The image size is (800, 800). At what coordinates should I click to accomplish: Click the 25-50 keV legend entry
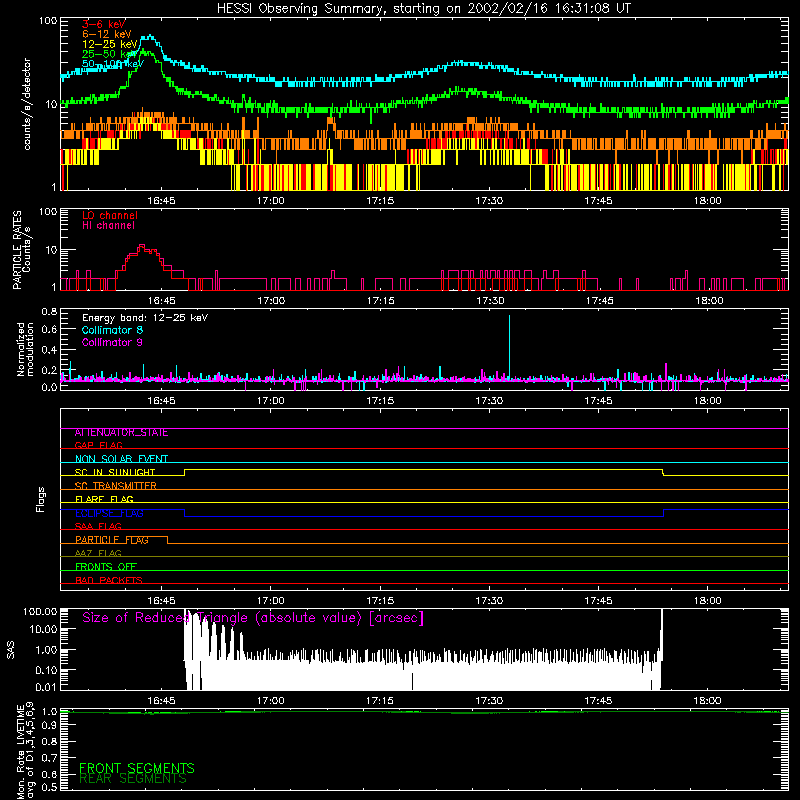click(109, 54)
